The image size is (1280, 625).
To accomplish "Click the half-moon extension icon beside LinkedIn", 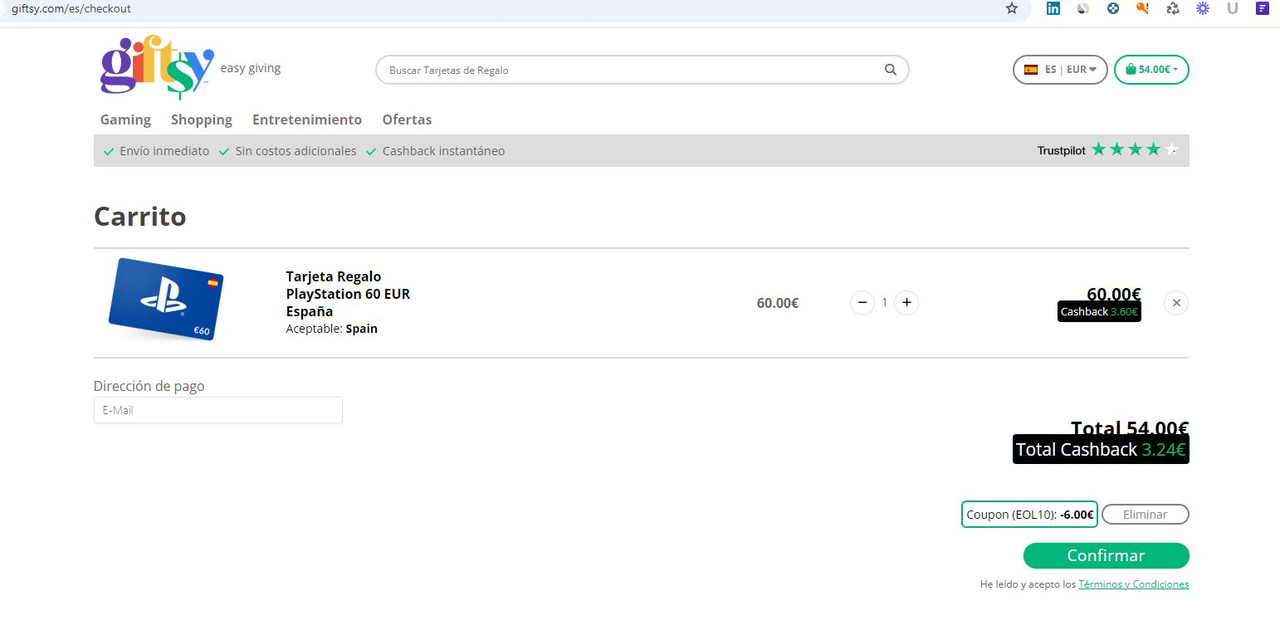I will click(1083, 8).
